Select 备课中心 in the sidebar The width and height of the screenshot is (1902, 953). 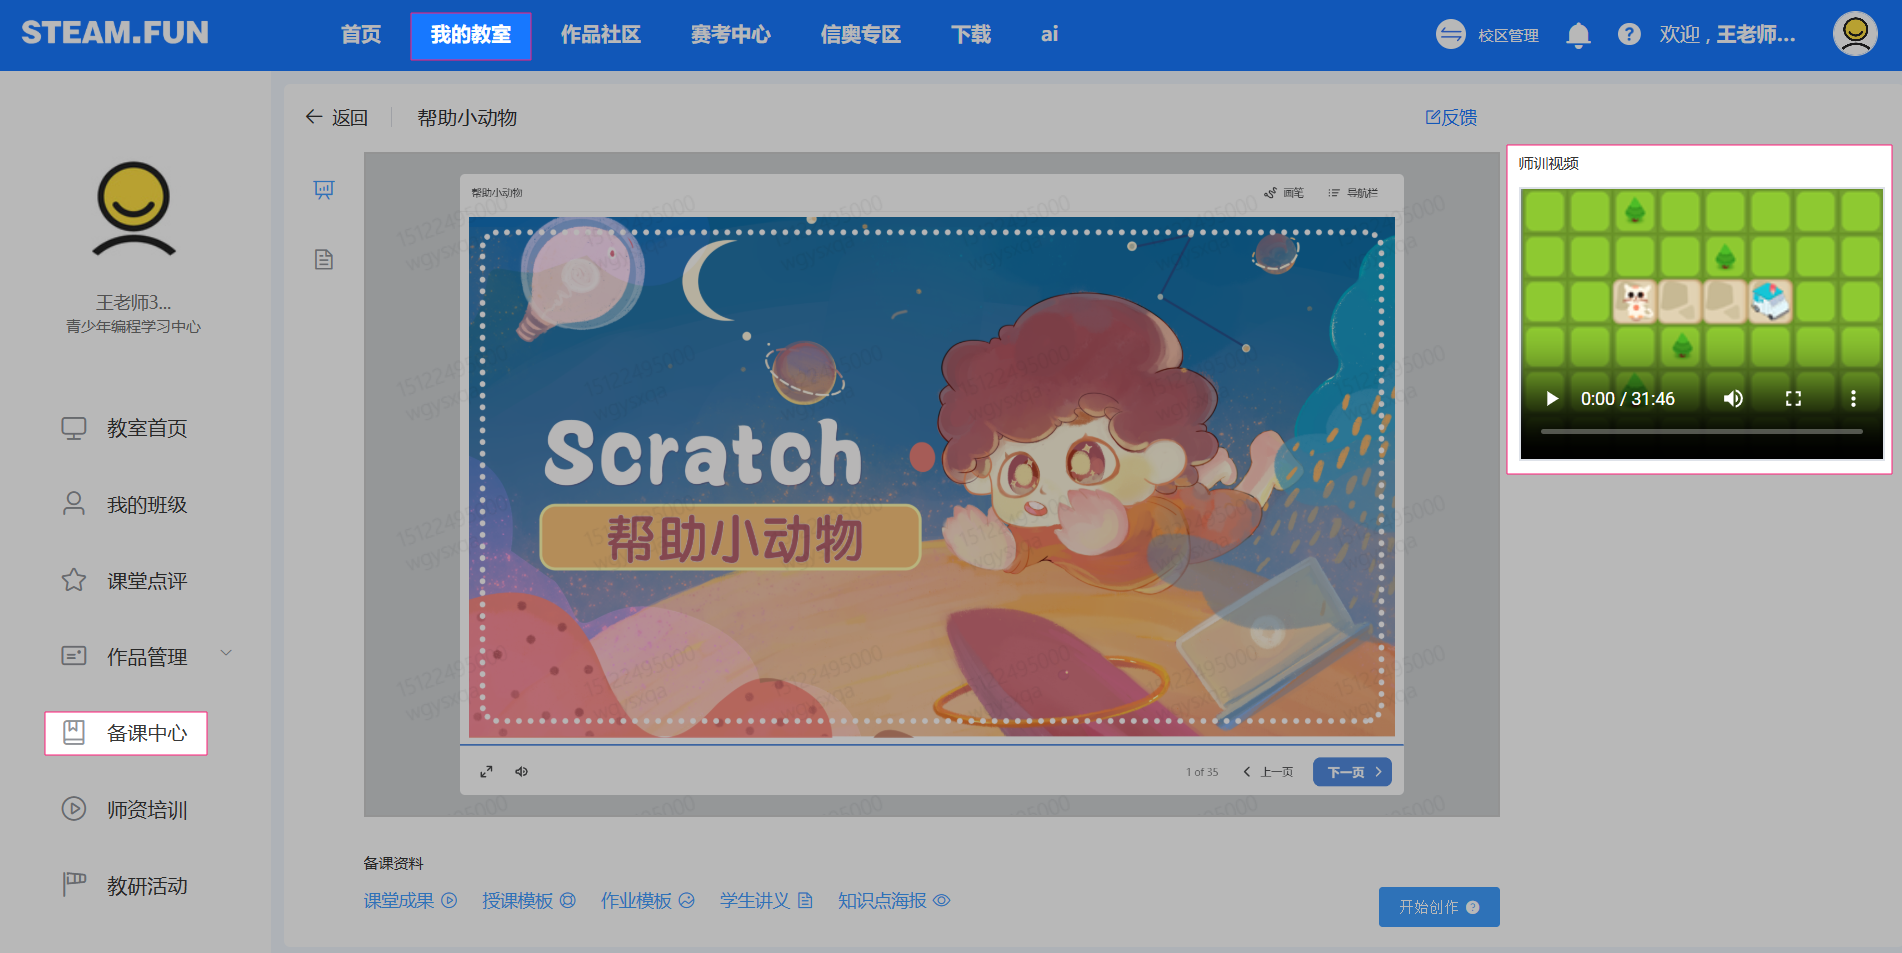pyautogui.click(x=126, y=733)
